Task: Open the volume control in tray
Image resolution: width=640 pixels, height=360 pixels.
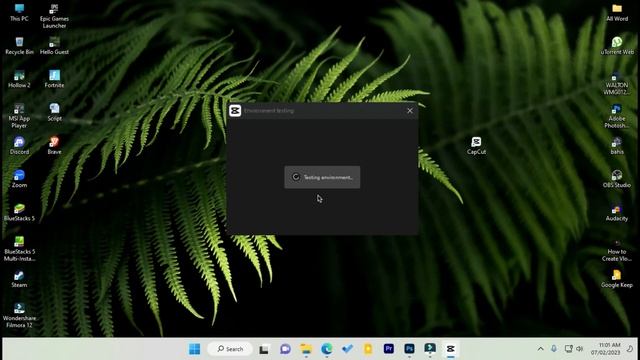Action: point(580,349)
